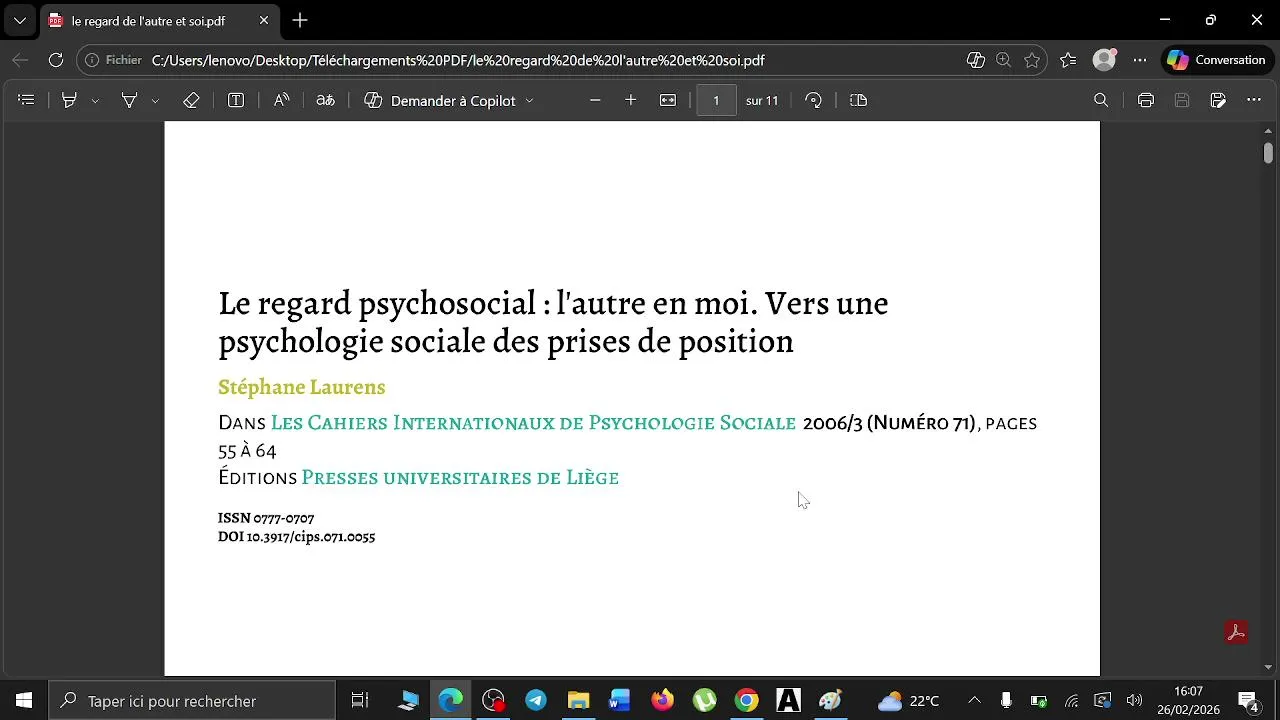1280x720 pixels.
Task: Click the save as icon
Action: coord(1218,100)
